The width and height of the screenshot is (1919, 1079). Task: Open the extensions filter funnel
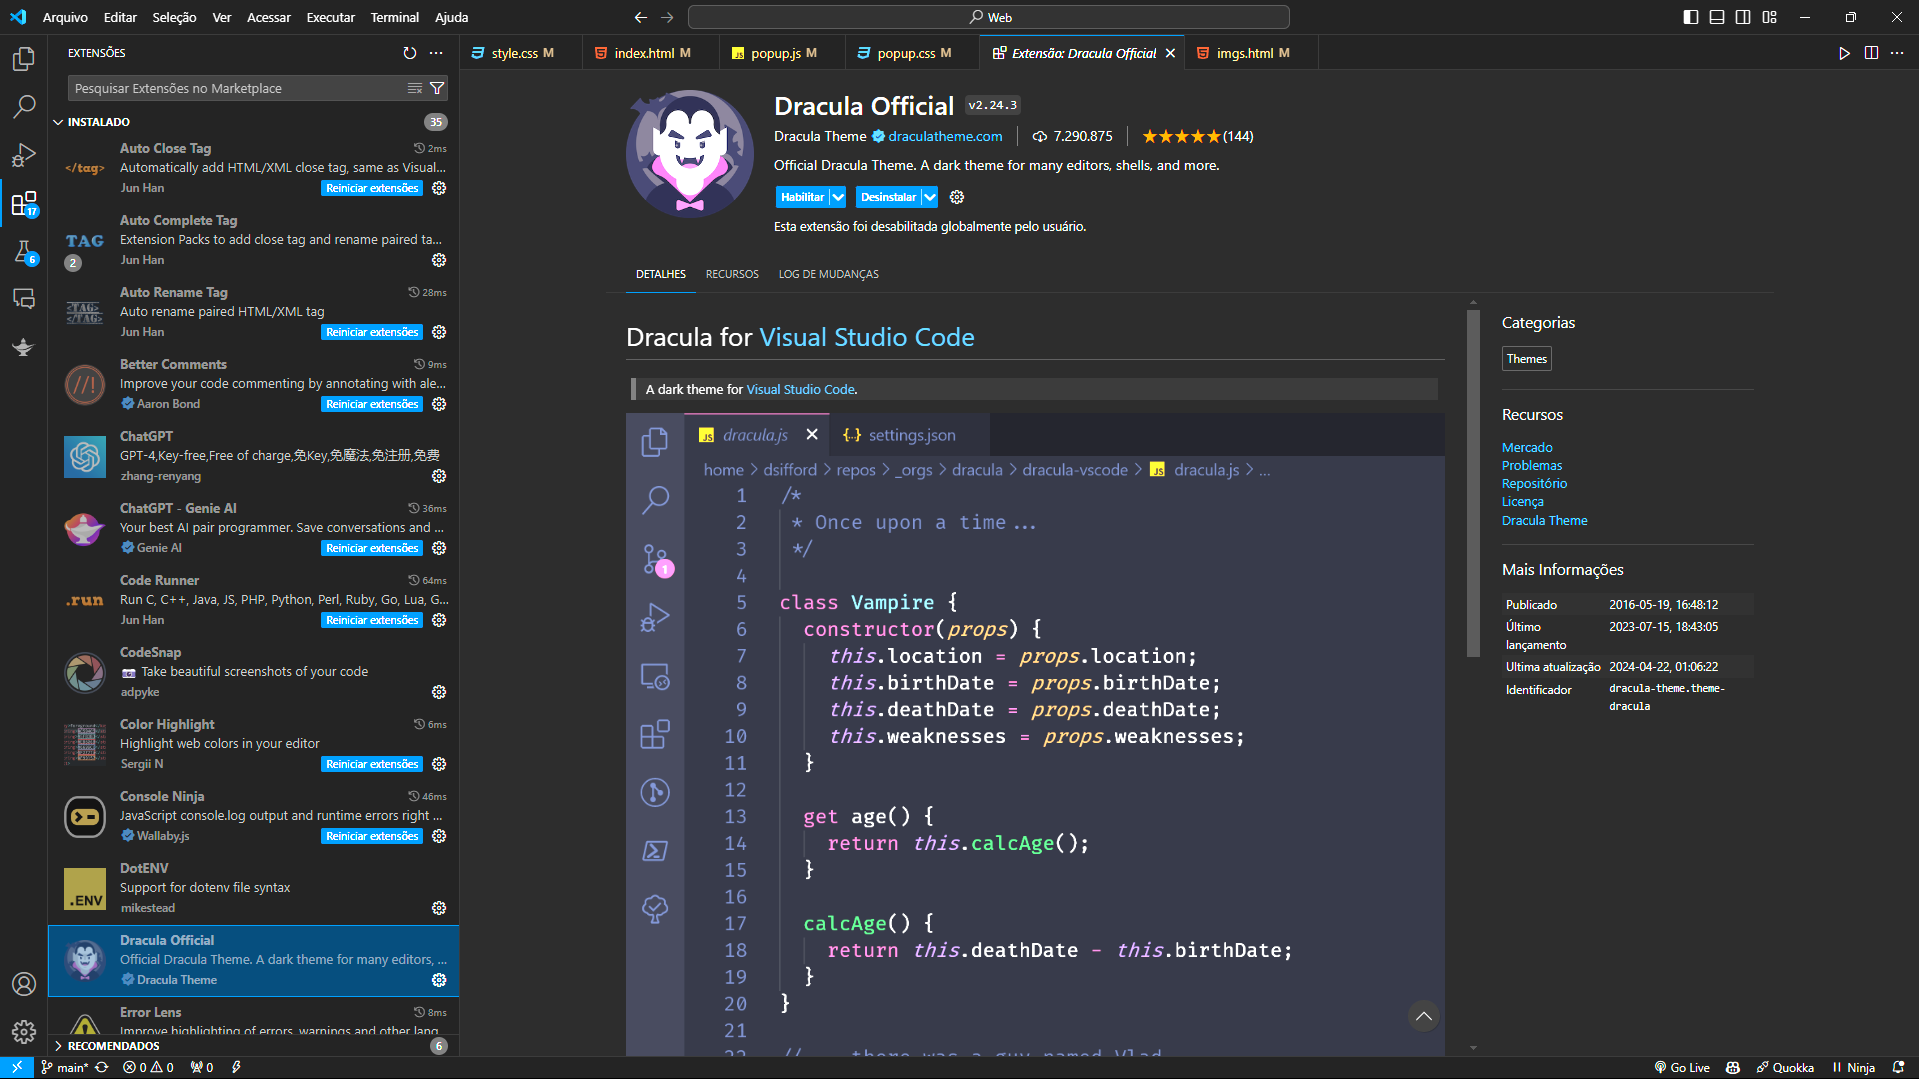[437, 88]
